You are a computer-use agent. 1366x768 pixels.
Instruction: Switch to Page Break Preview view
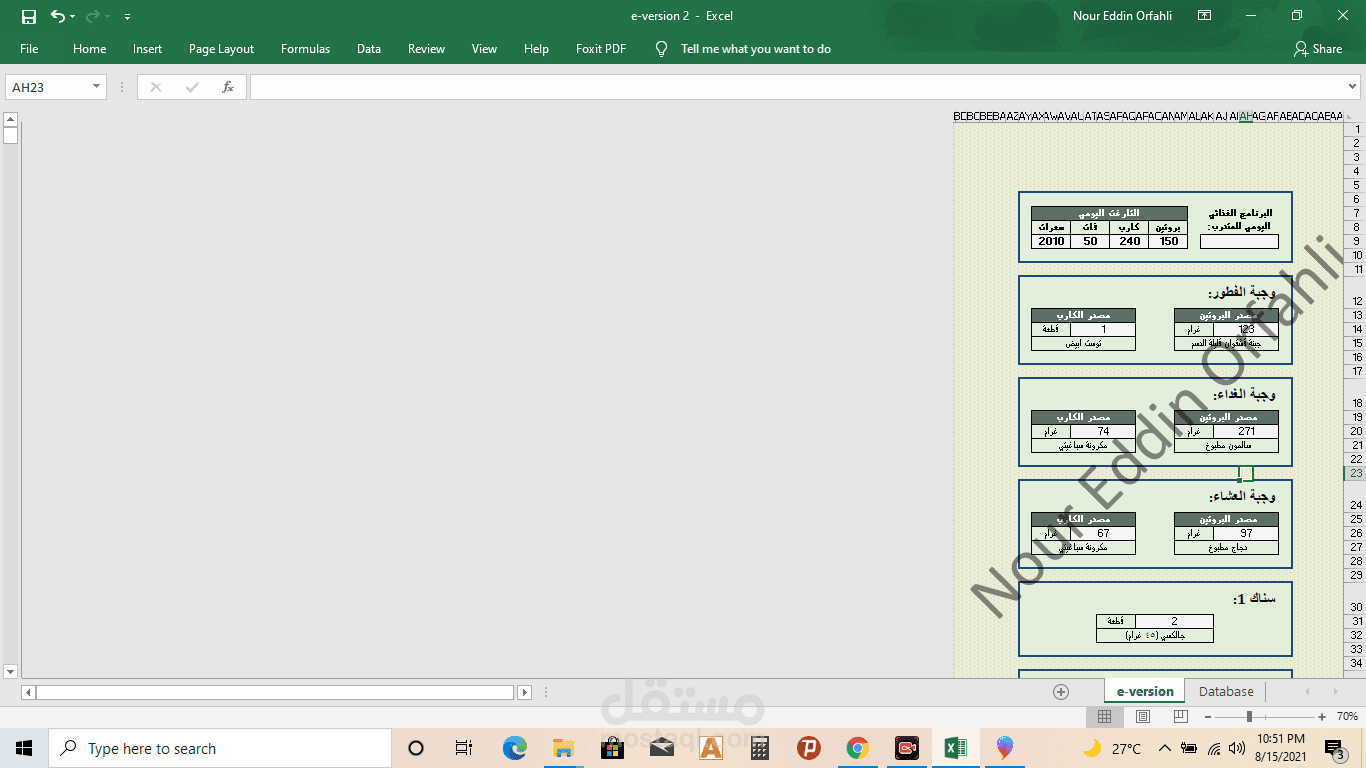[1181, 717]
